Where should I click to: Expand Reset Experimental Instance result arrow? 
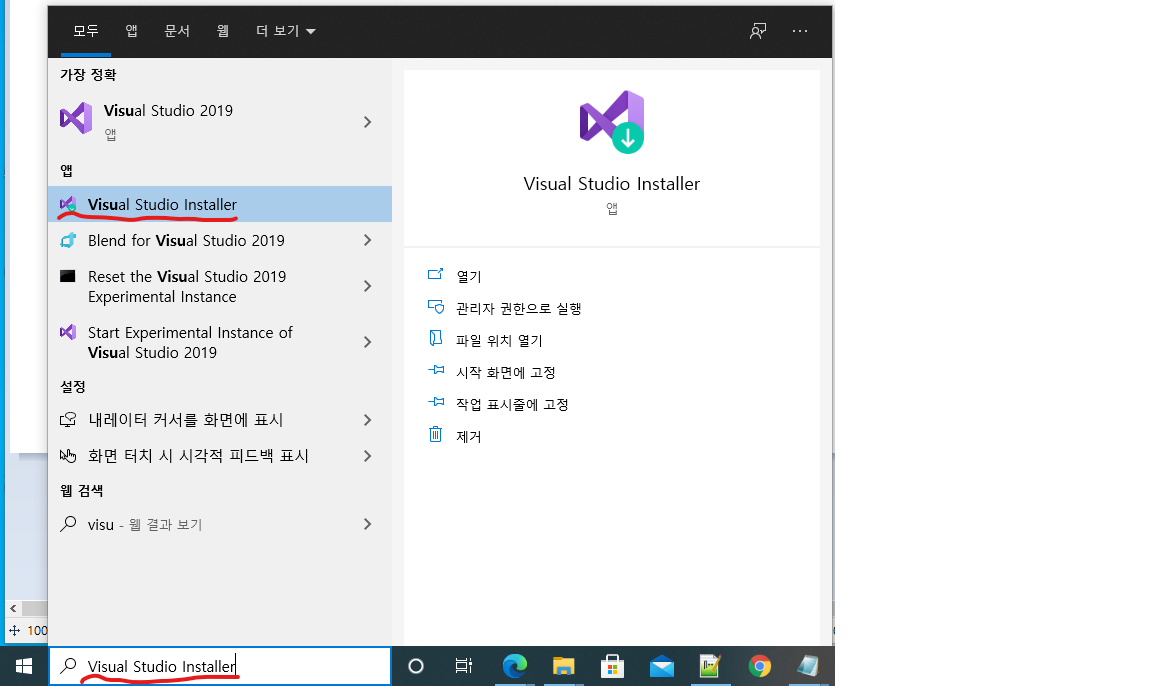coord(367,286)
